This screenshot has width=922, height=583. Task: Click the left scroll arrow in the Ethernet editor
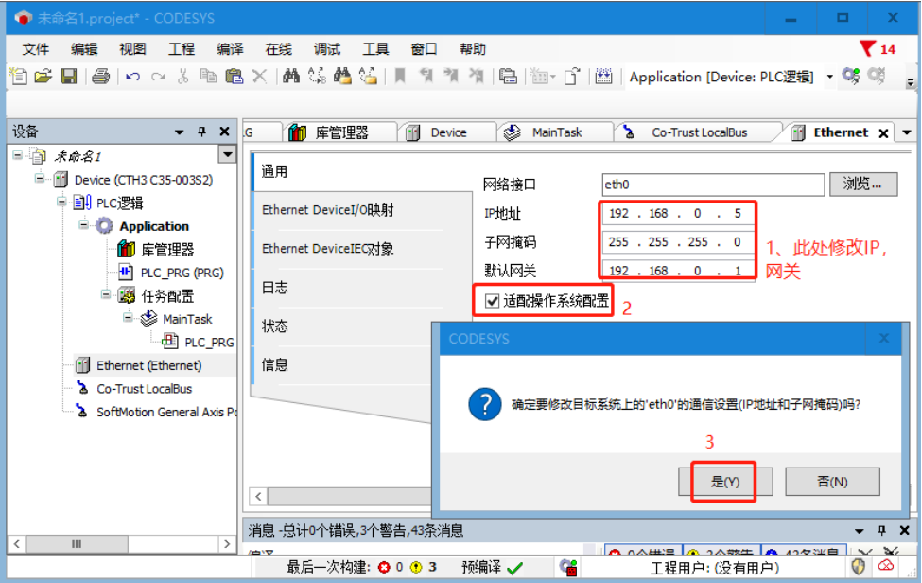259,497
